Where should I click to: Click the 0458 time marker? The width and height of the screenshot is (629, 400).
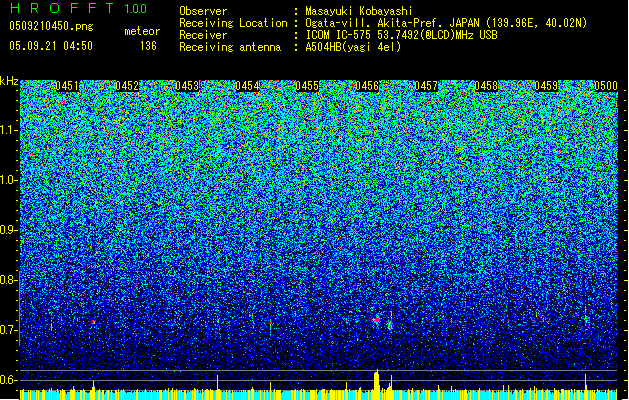pos(486,86)
